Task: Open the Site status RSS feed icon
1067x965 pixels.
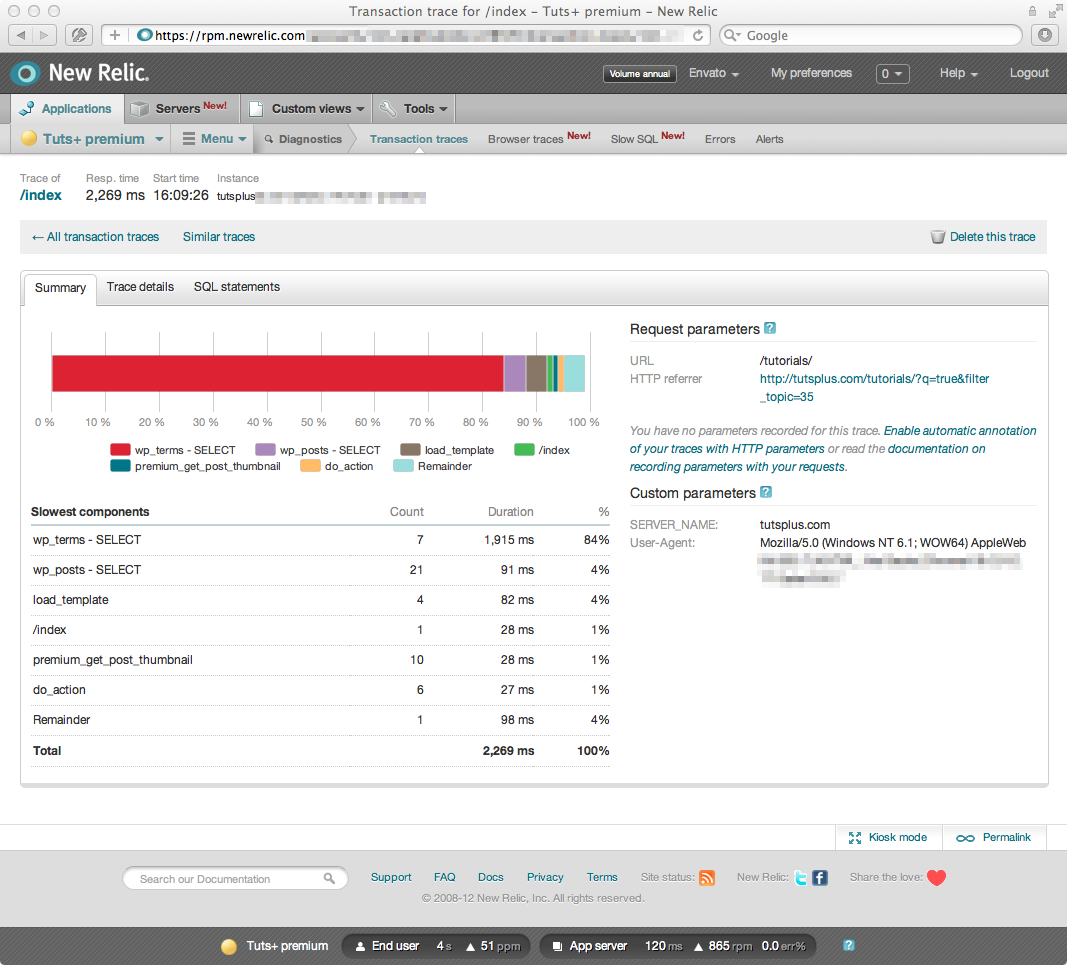Action: click(707, 878)
